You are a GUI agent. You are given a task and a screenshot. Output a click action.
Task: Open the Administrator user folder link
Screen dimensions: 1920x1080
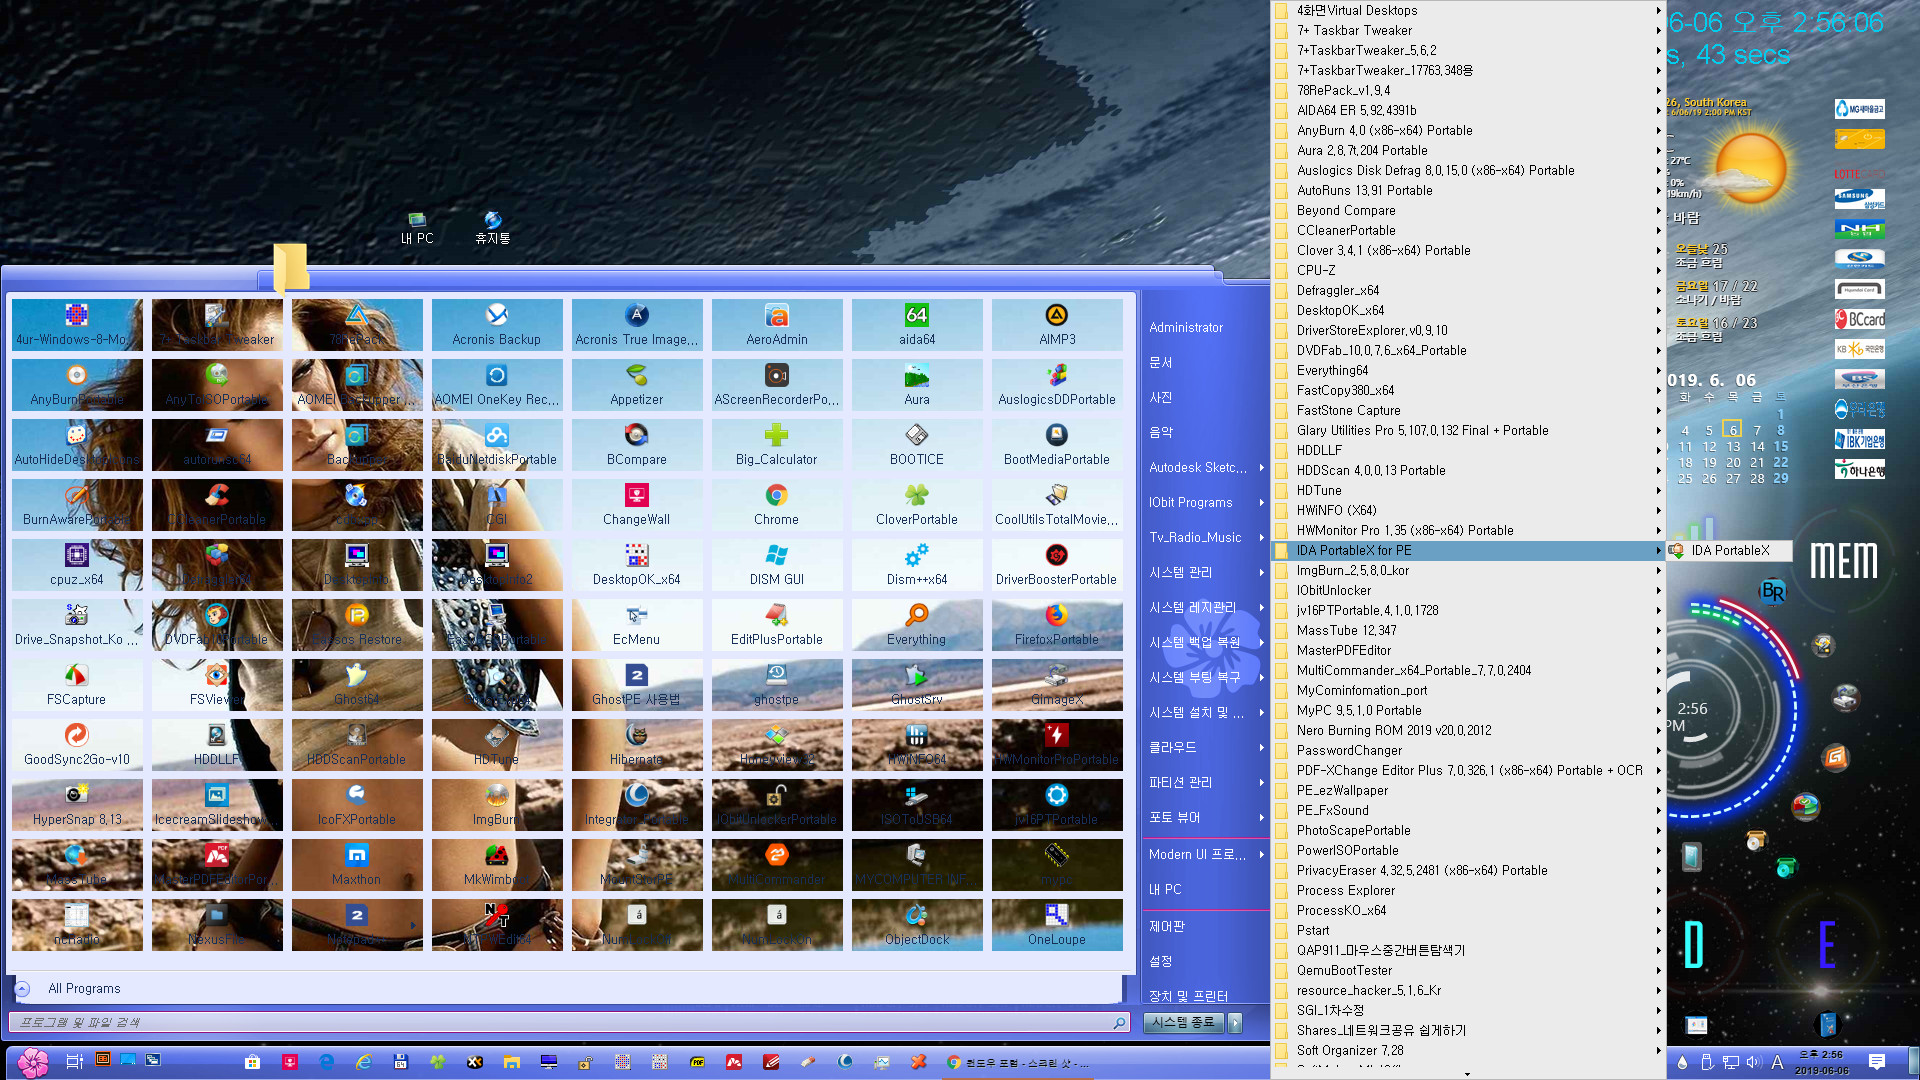pos(1186,327)
